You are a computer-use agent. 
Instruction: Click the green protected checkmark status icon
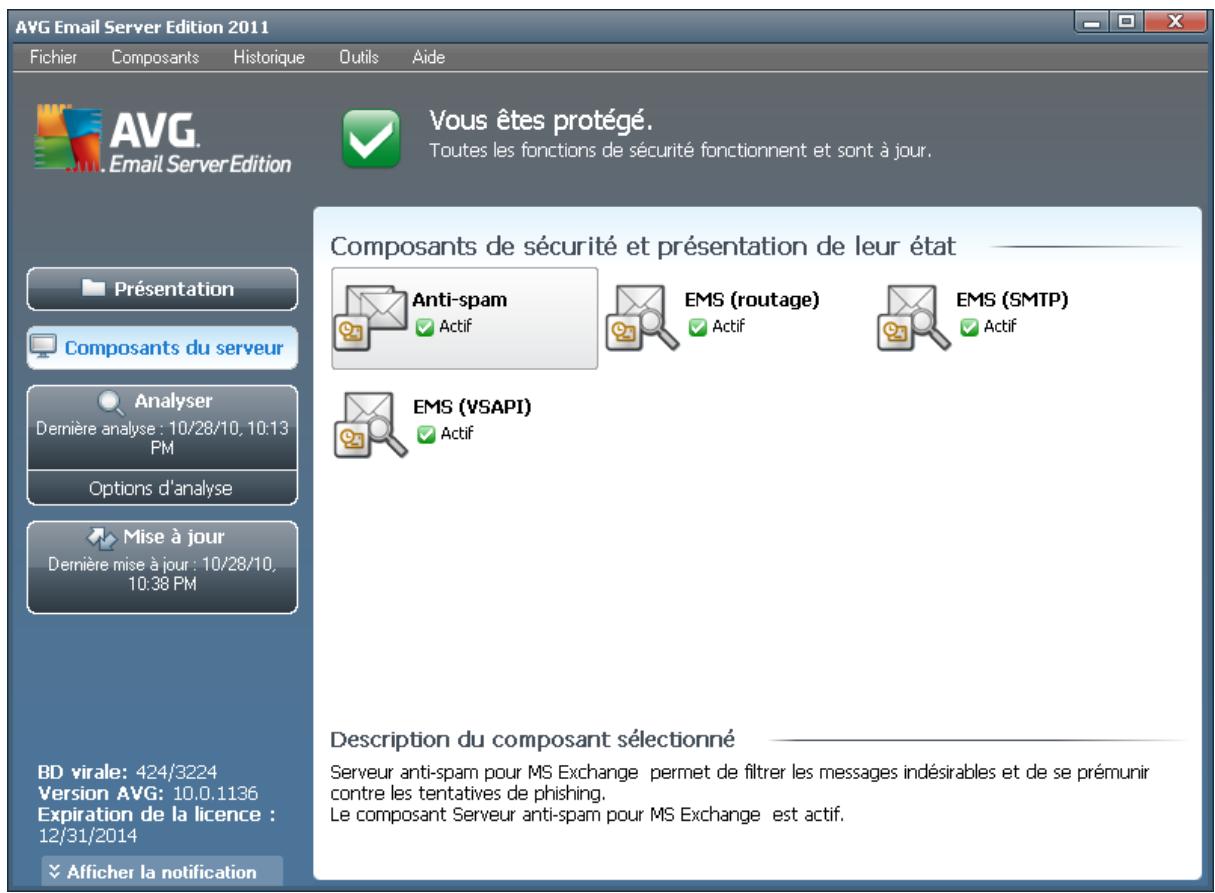coord(372,138)
